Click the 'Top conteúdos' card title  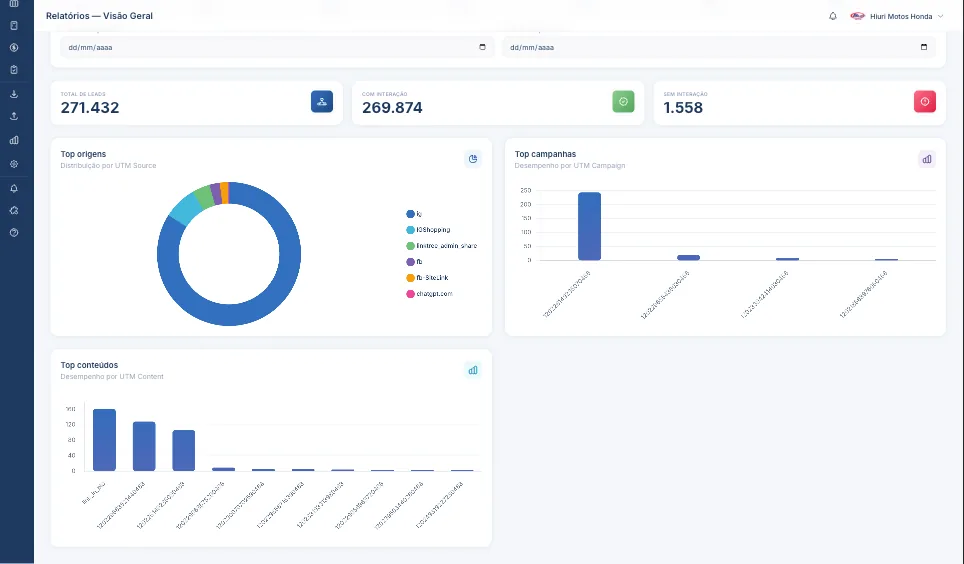click(x=89, y=365)
